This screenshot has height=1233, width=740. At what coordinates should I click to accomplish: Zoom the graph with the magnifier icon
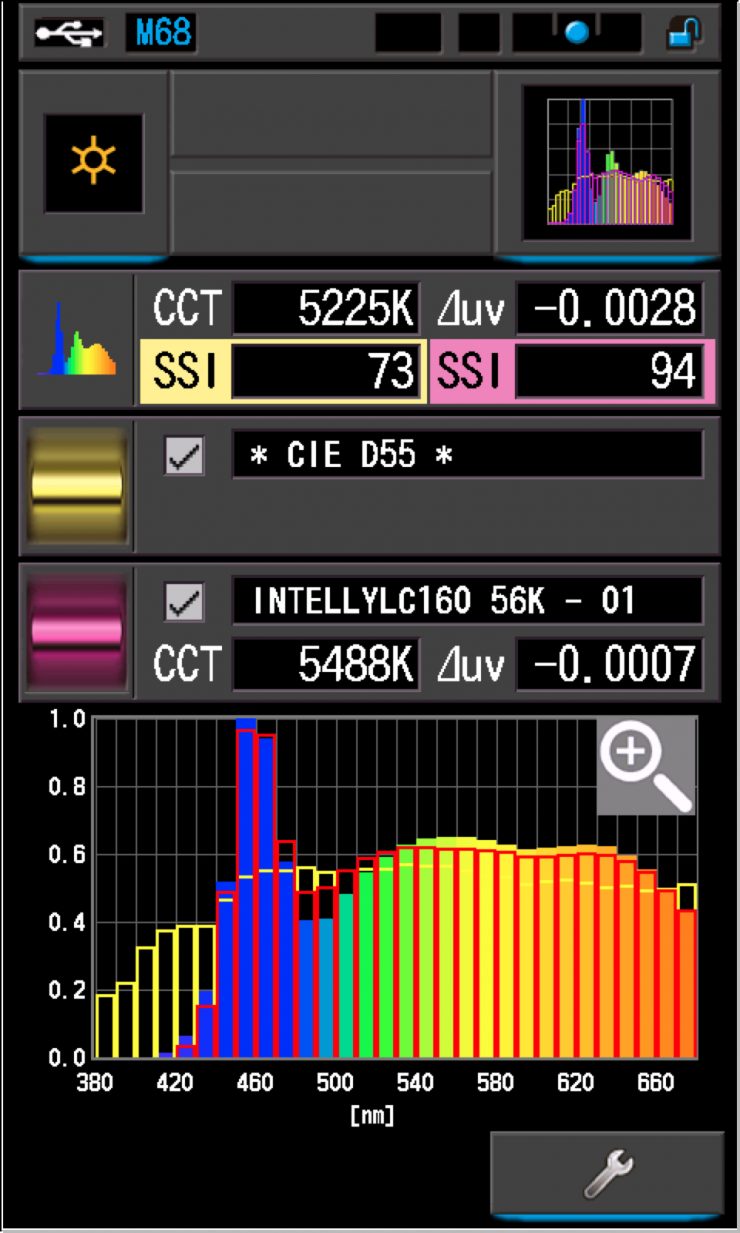646,765
